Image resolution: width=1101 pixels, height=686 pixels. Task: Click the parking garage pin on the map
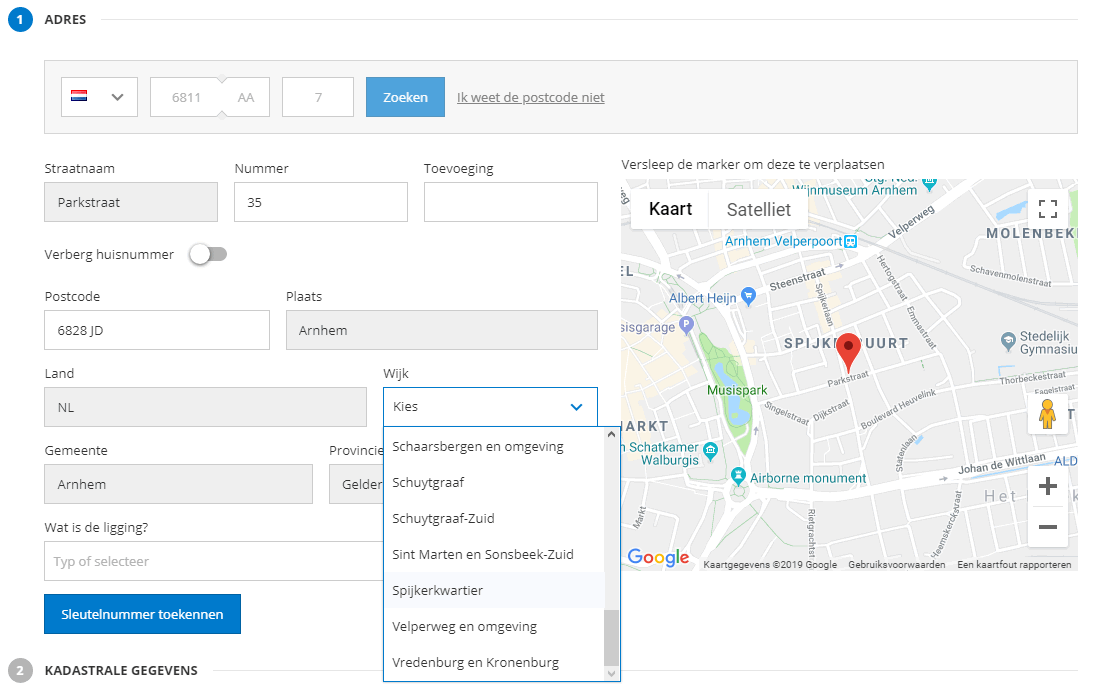coord(687,324)
